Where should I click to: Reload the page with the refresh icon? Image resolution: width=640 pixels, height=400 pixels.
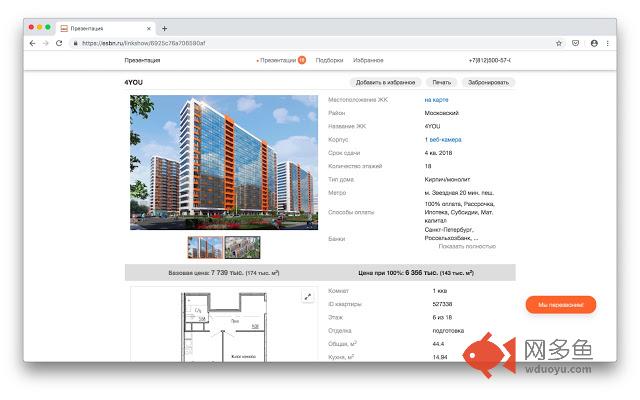[x=59, y=43]
